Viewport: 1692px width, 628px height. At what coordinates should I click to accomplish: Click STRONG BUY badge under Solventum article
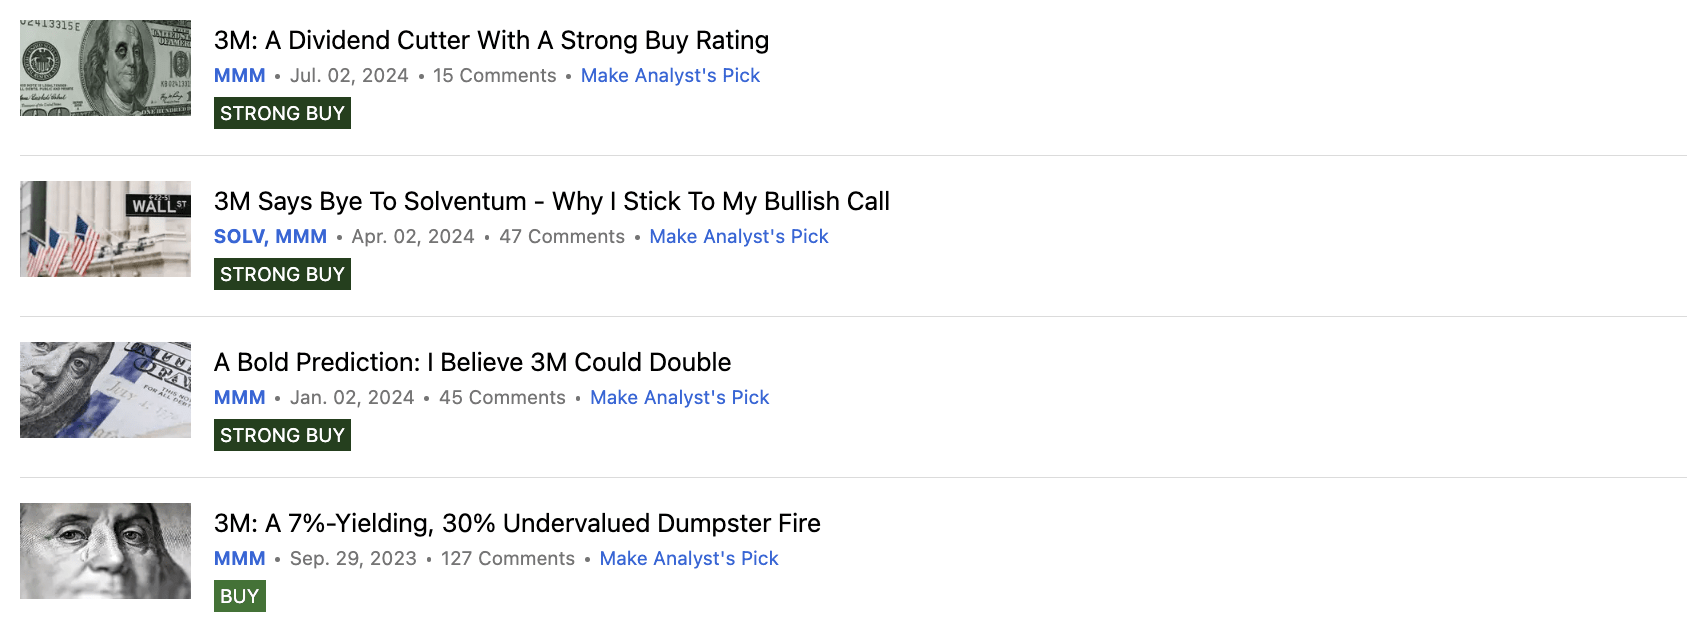coord(282,274)
